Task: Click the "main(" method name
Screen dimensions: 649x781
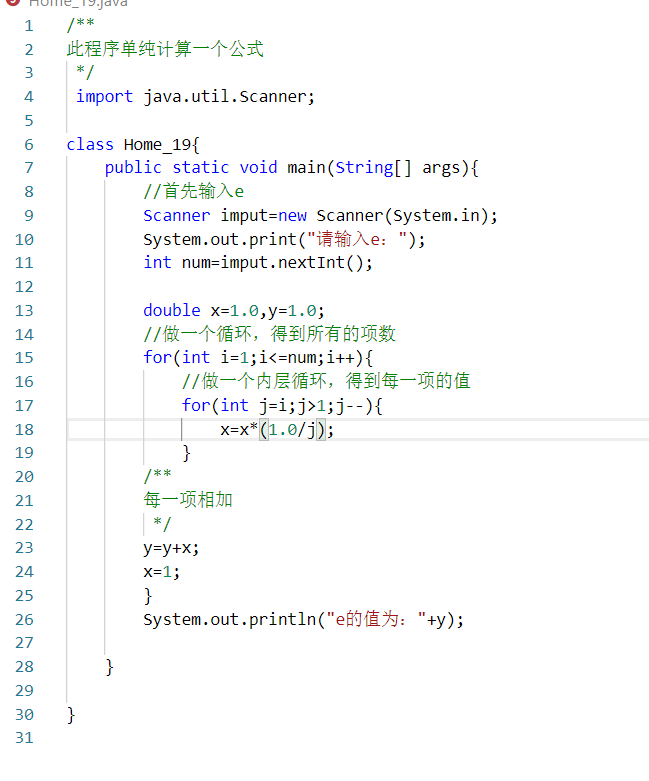Action: point(310,168)
